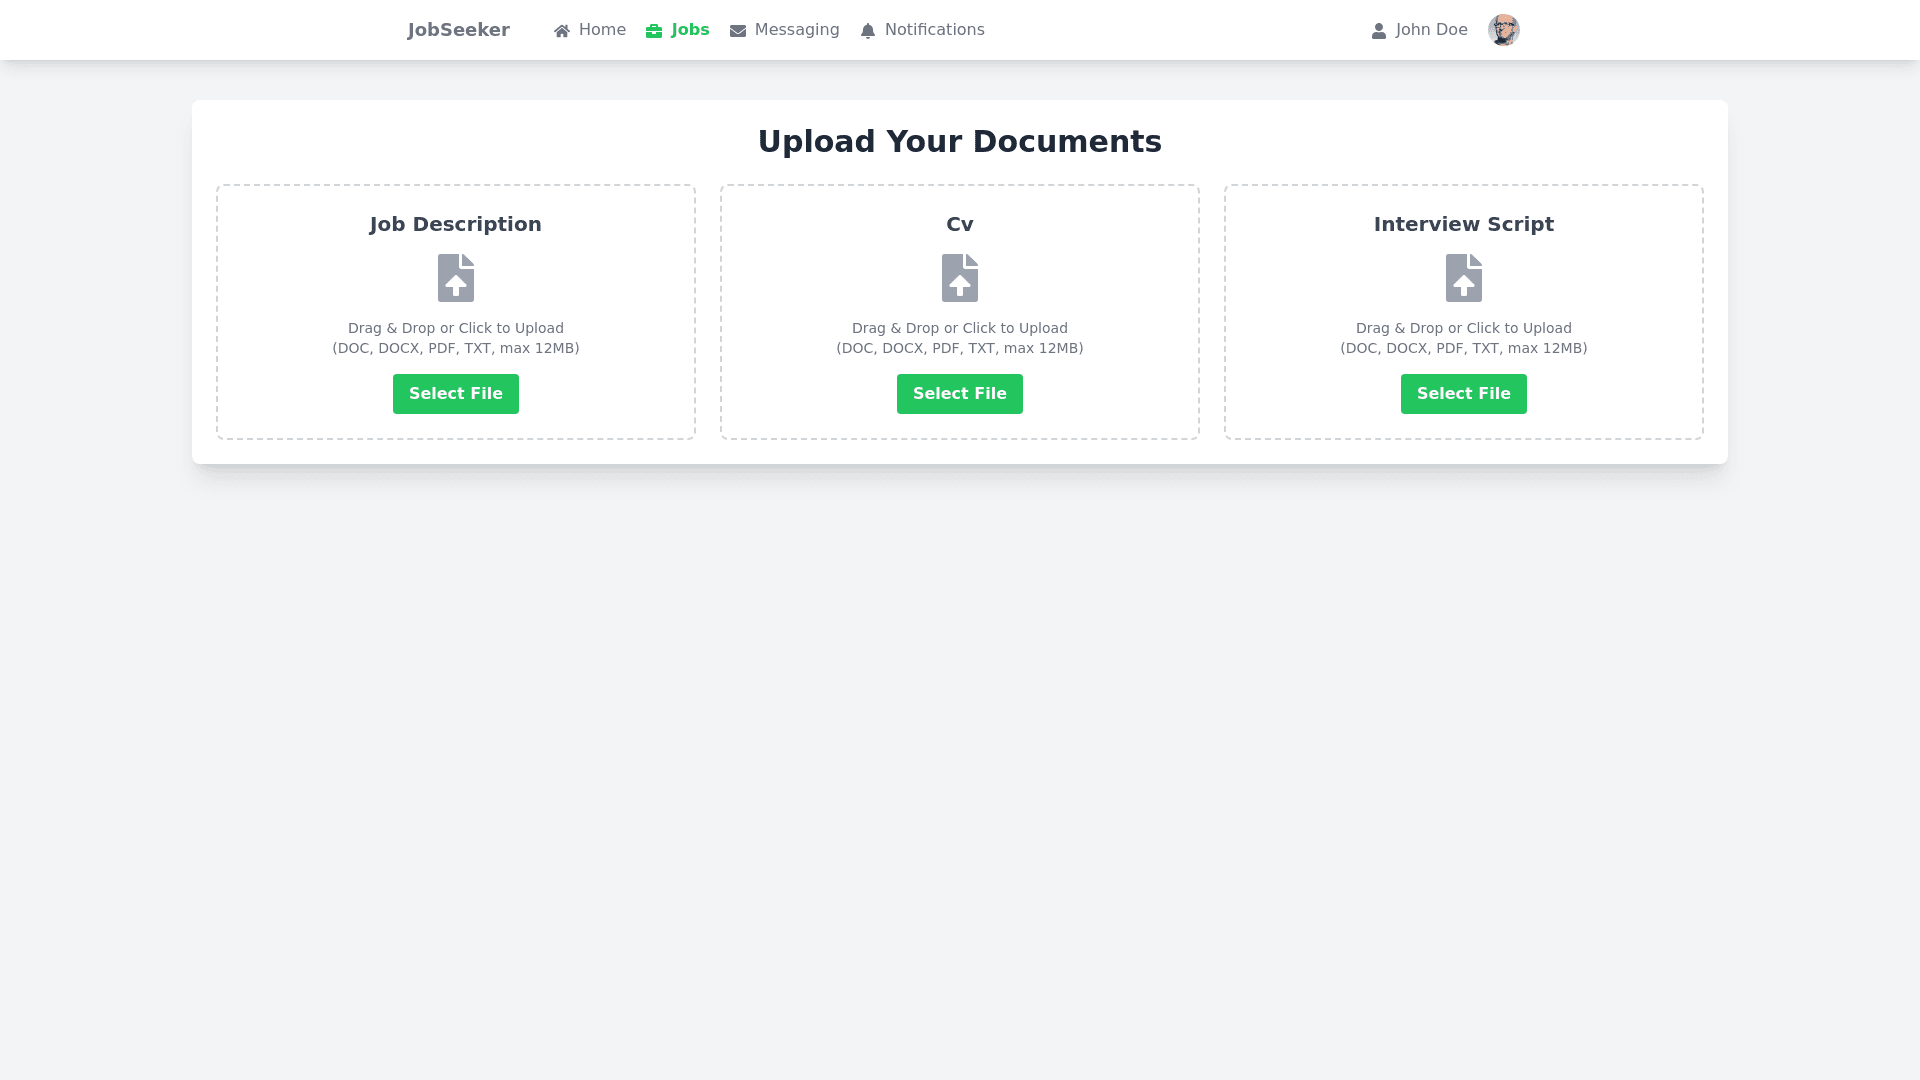Image resolution: width=1920 pixels, height=1080 pixels.
Task: Click the Cv upload file icon
Action: point(960,278)
